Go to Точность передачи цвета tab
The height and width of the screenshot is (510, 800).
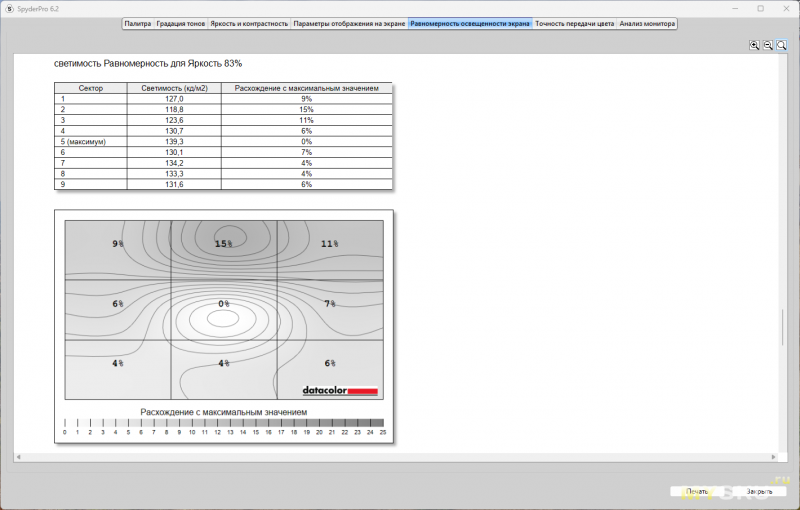pos(574,23)
